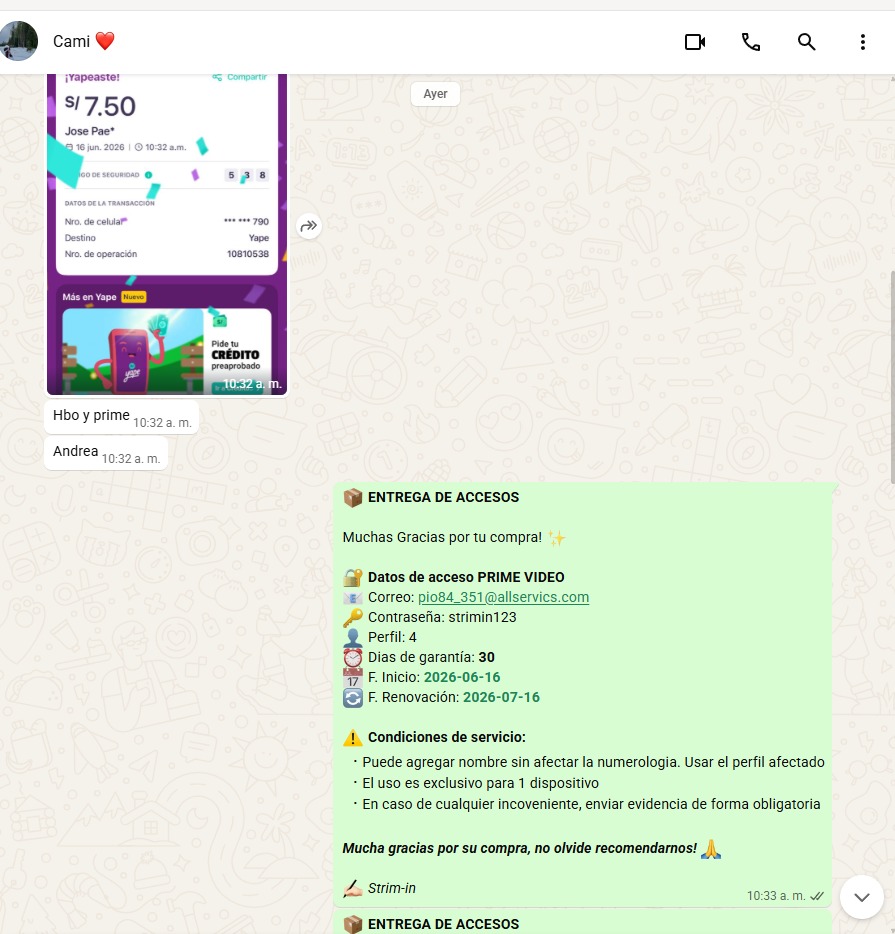Search within the Cami chat
The image size is (895, 934).
(x=806, y=42)
